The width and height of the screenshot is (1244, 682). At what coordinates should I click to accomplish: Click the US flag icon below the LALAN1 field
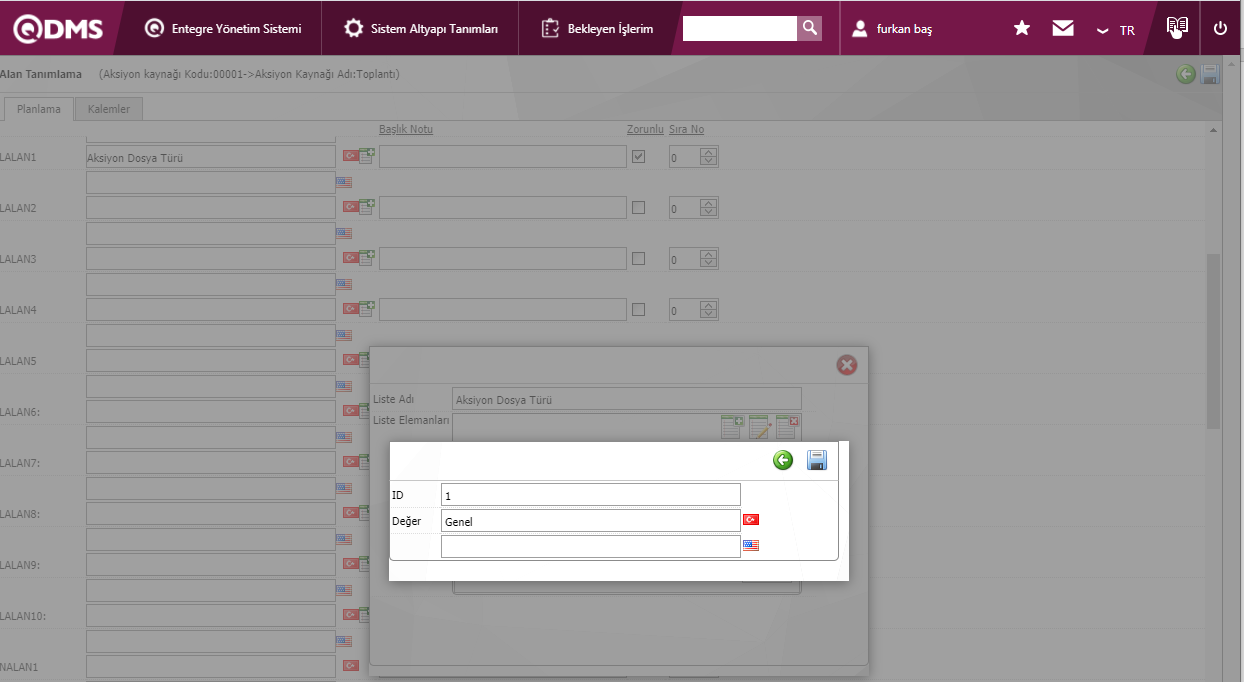point(344,182)
